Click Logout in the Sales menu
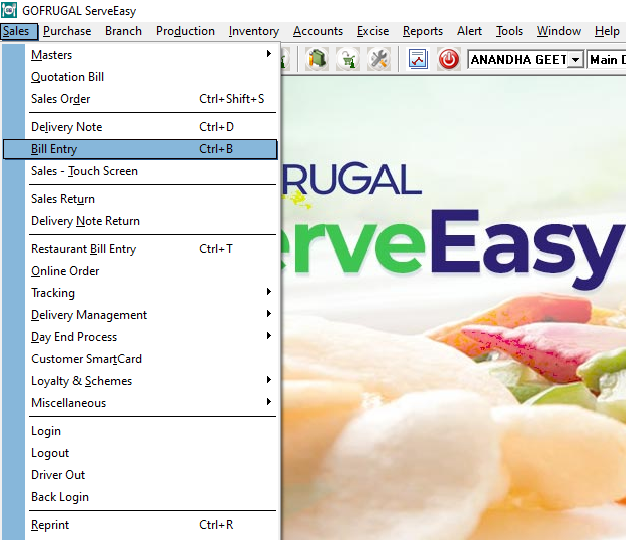The height and width of the screenshot is (540, 626). point(139,453)
